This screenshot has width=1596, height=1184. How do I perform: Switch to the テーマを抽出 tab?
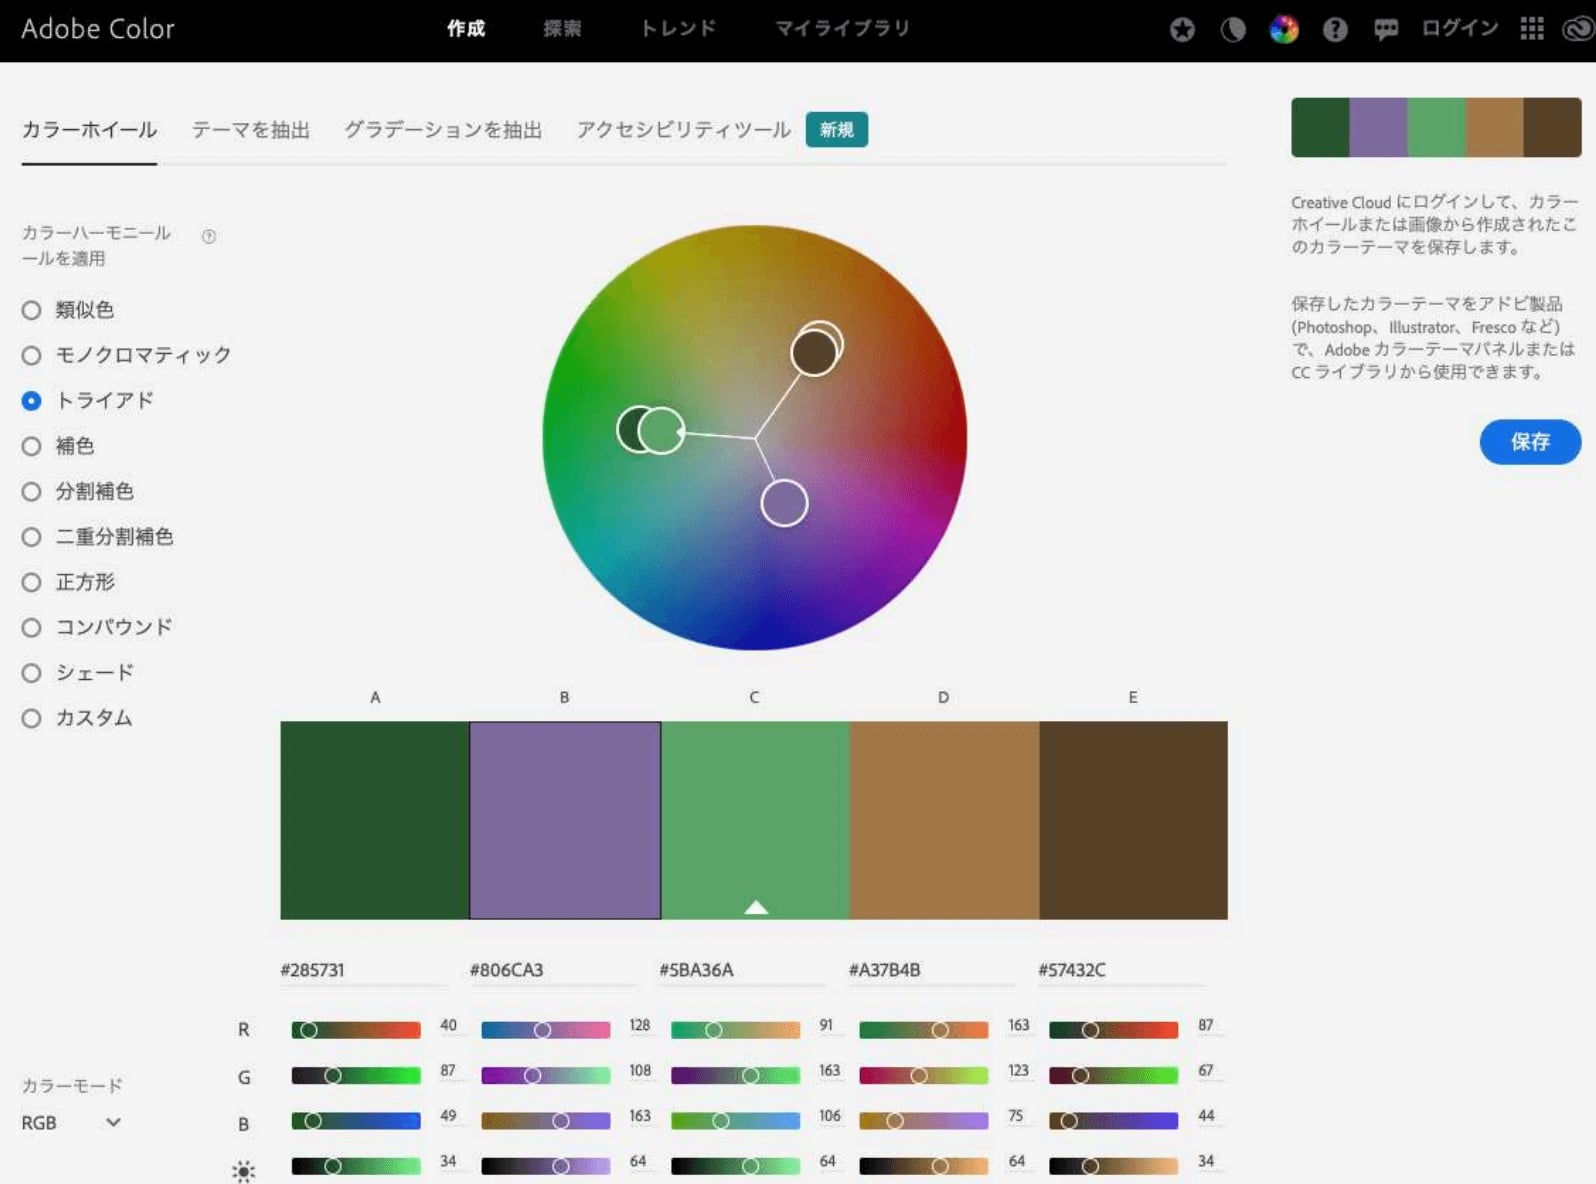251,130
